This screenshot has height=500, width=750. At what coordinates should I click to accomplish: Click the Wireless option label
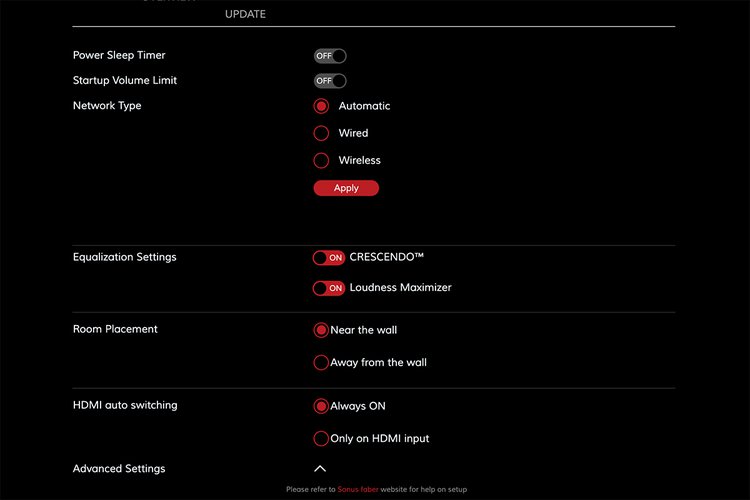pyautogui.click(x=360, y=160)
